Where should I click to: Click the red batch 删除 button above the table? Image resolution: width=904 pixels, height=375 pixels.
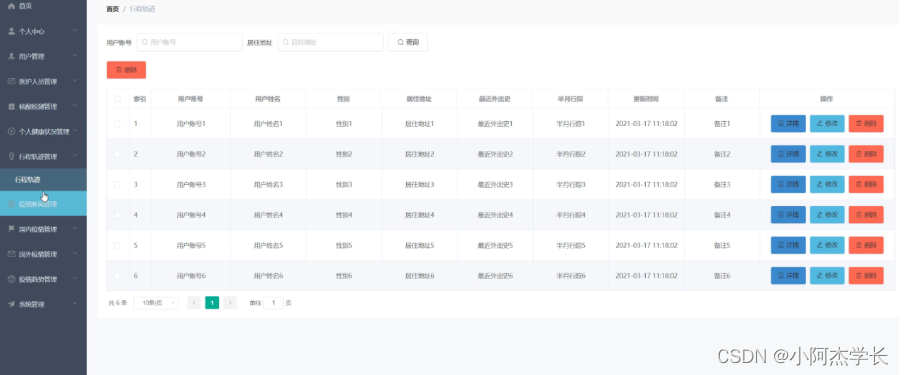126,70
